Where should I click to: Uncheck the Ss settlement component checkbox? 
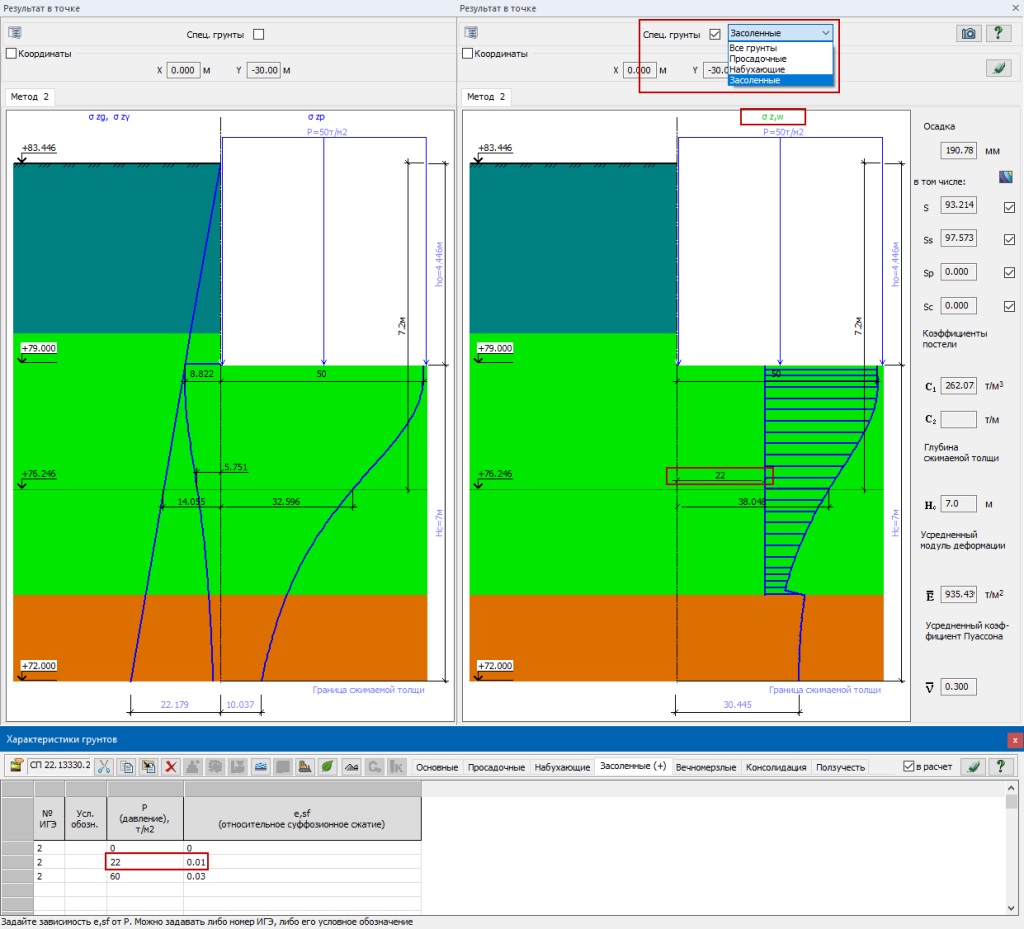(1009, 240)
